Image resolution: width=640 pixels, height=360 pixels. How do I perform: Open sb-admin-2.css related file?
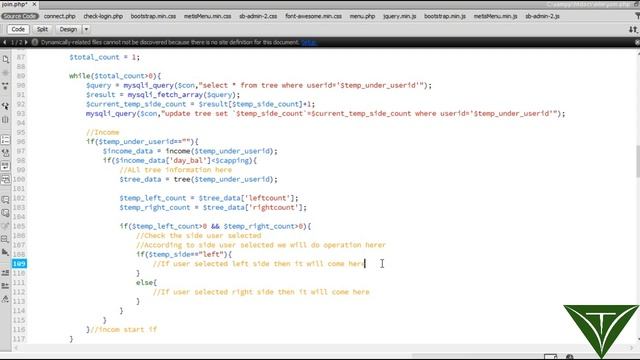(x=258, y=16)
